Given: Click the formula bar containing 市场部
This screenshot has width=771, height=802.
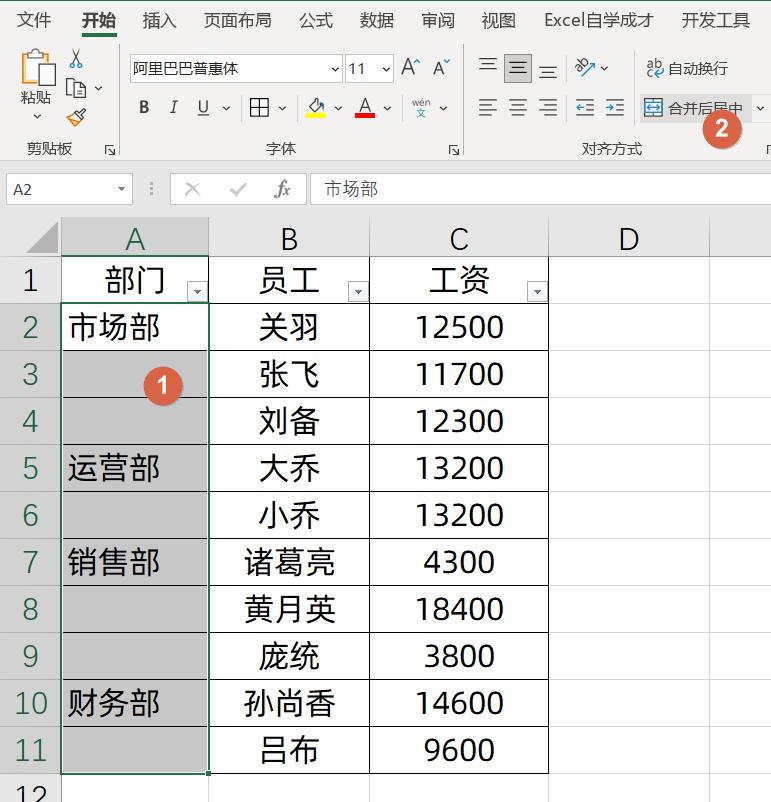Looking at the screenshot, I should 541,189.
